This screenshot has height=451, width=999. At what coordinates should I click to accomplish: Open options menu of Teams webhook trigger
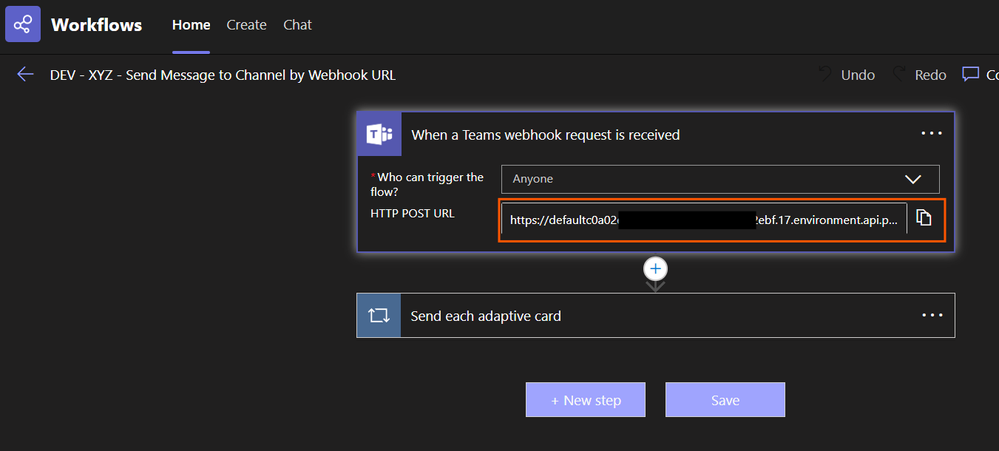coord(931,134)
